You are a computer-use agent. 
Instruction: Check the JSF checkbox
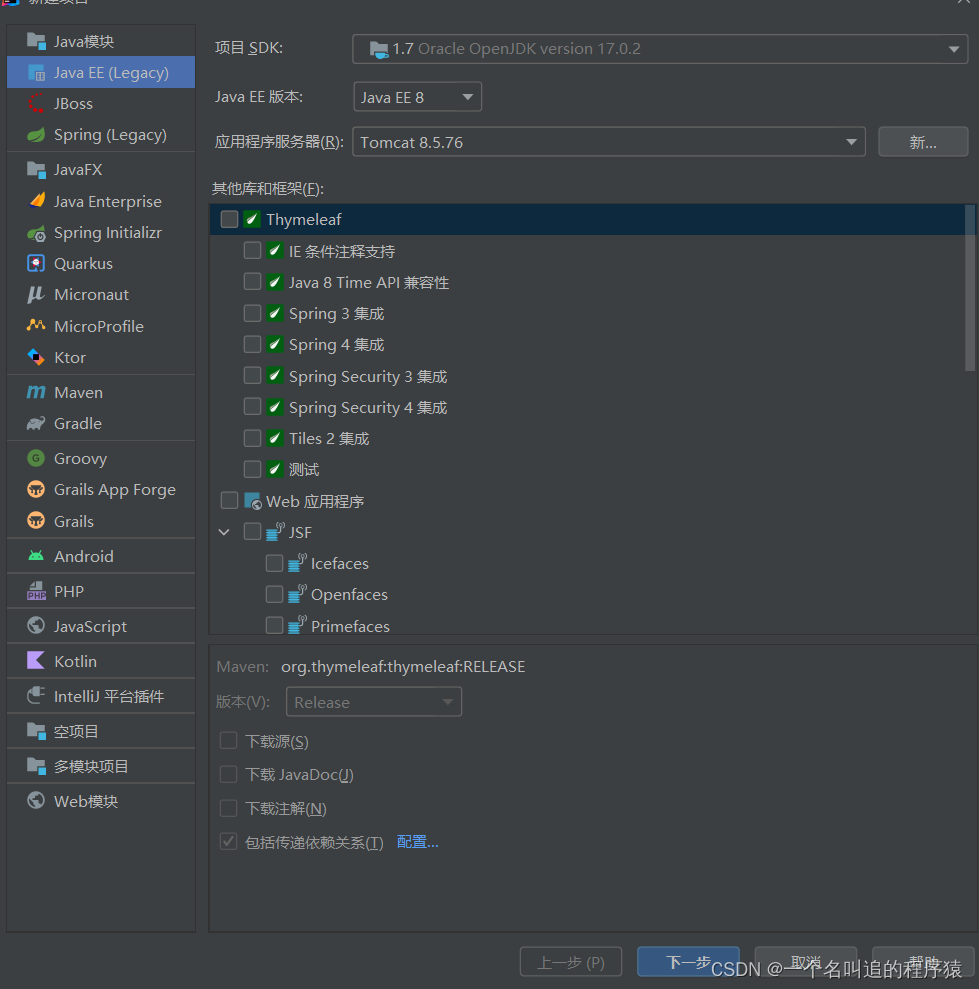(x=252, y=532)
